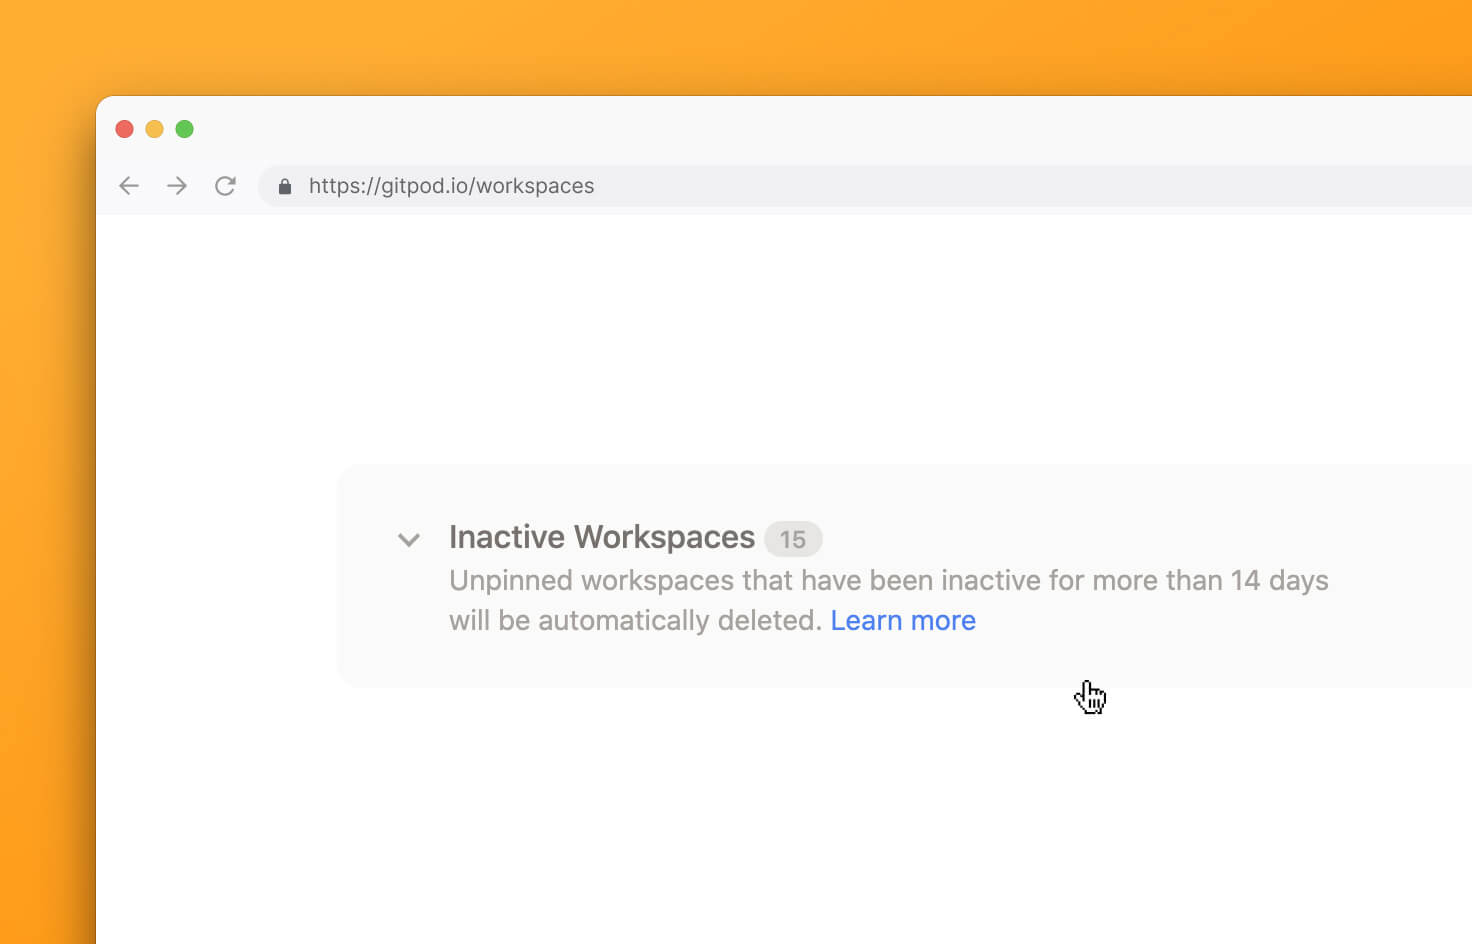The image size is (1472, 944).
Task: Click the 15 count badge
Action: coord(793,539)
